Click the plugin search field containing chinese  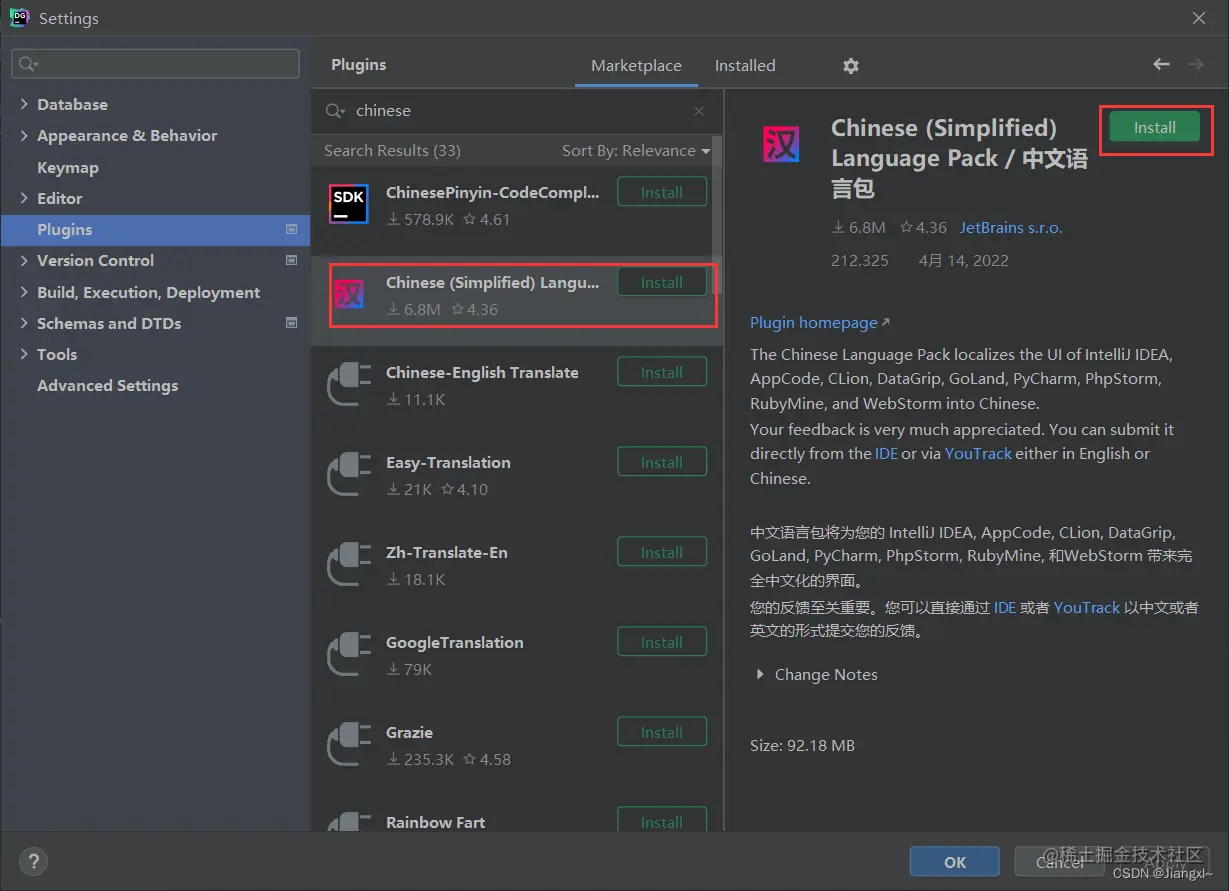[515, 111]
